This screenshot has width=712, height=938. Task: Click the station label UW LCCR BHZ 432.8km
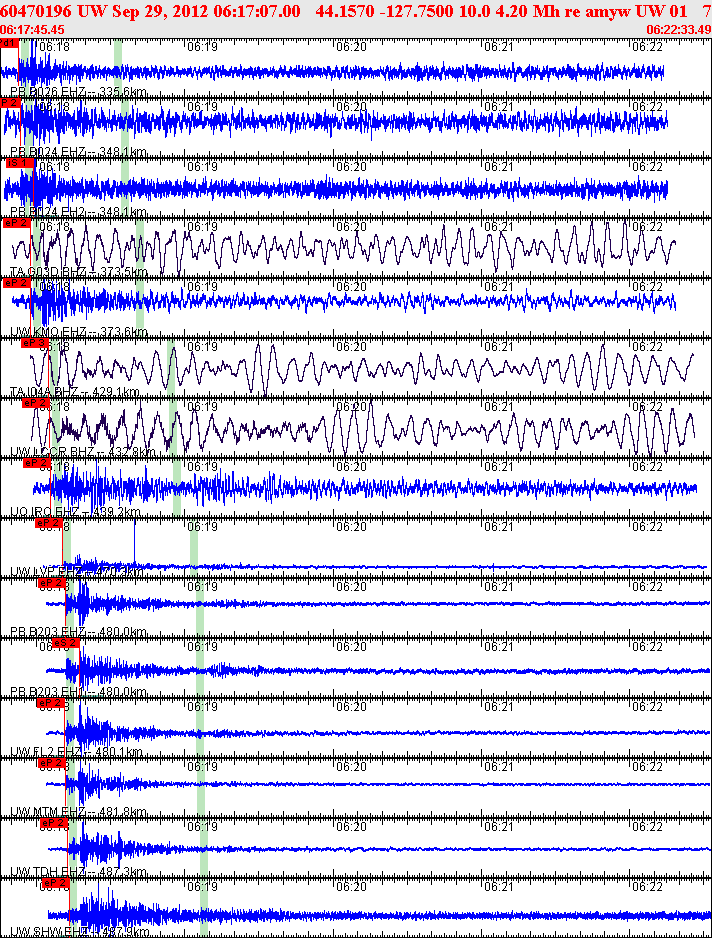[x=83, y=452]
